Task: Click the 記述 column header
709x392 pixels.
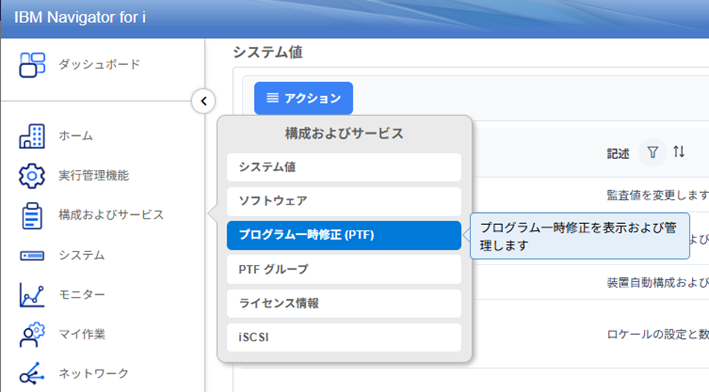Action: click(618, 154)
